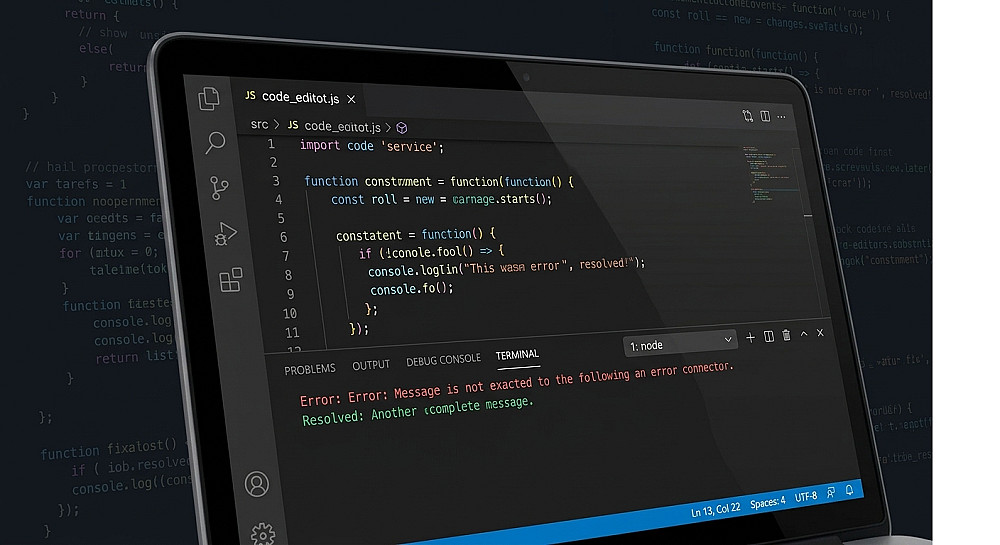Screen dimensions: 1000x545
Task: Create a new terminal with plus icon
Action: [750, 337]
